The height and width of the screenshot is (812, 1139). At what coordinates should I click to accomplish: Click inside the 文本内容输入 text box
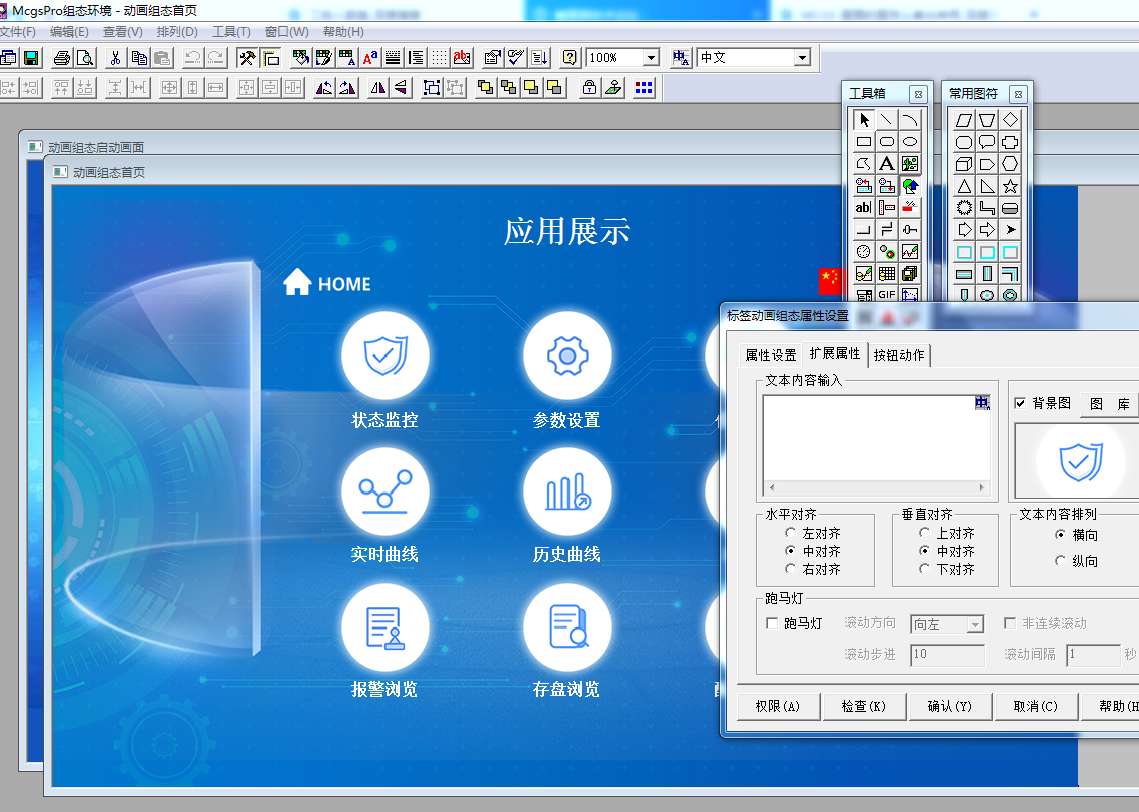[x=868, y=437]
